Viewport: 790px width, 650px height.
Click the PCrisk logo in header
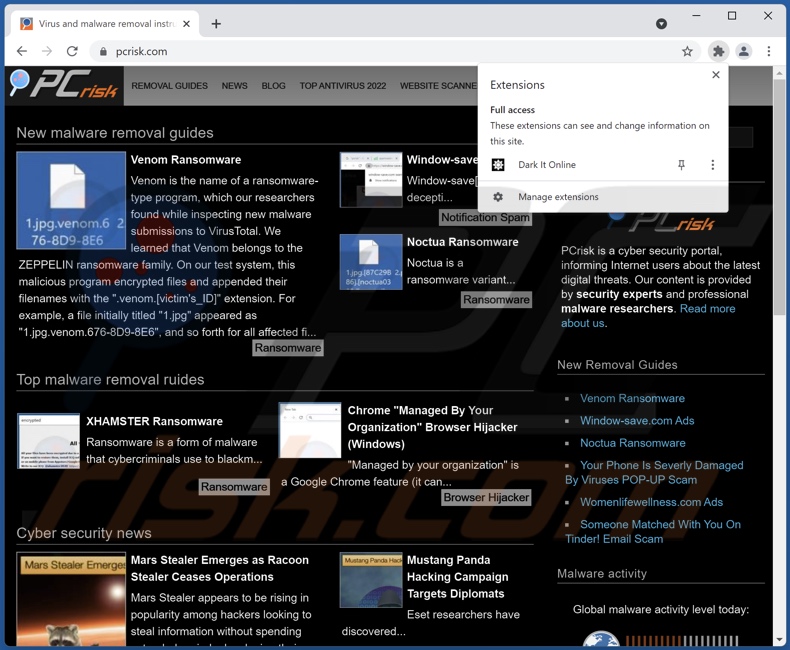pyautogui.click(x=65, y=86)
